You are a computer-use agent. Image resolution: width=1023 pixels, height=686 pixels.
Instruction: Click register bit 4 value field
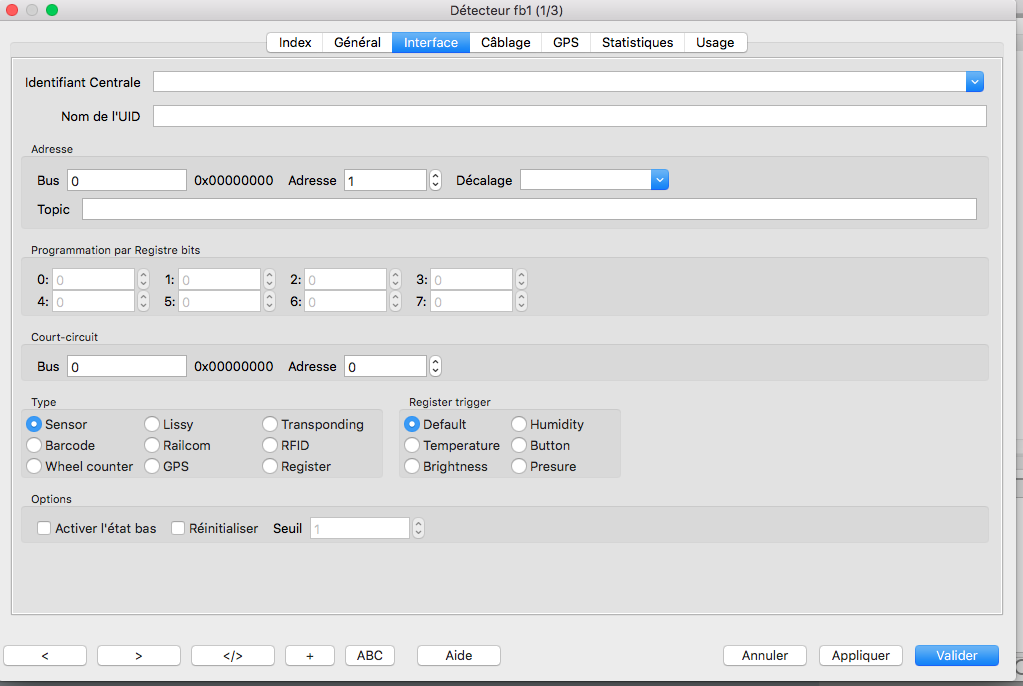point(93,302)
